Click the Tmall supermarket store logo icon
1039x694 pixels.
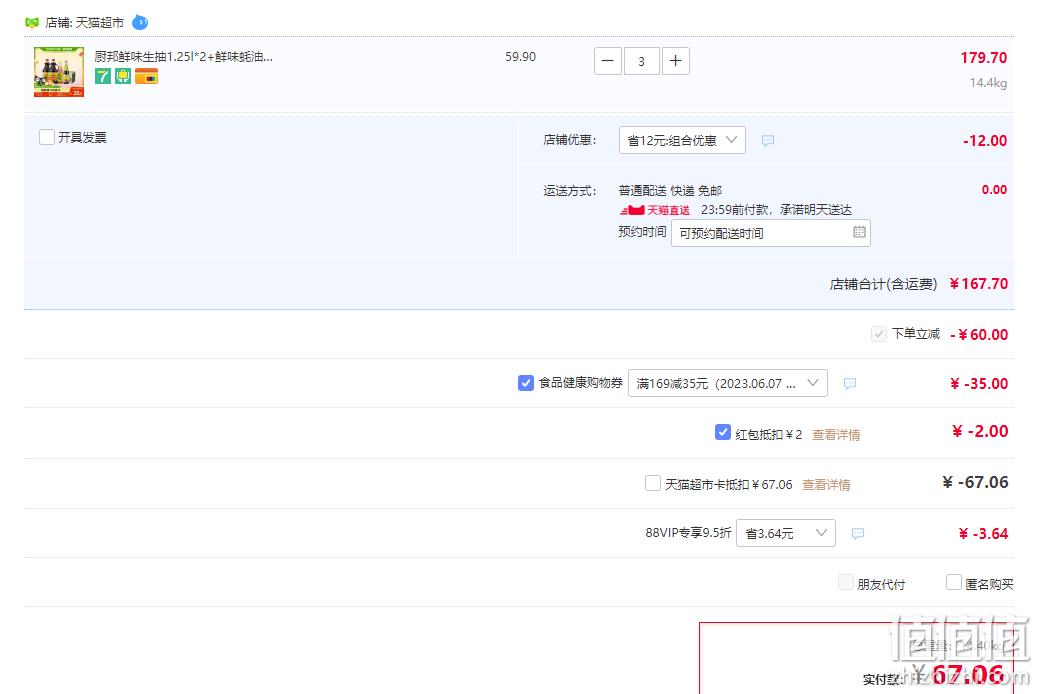coord(32,23)
